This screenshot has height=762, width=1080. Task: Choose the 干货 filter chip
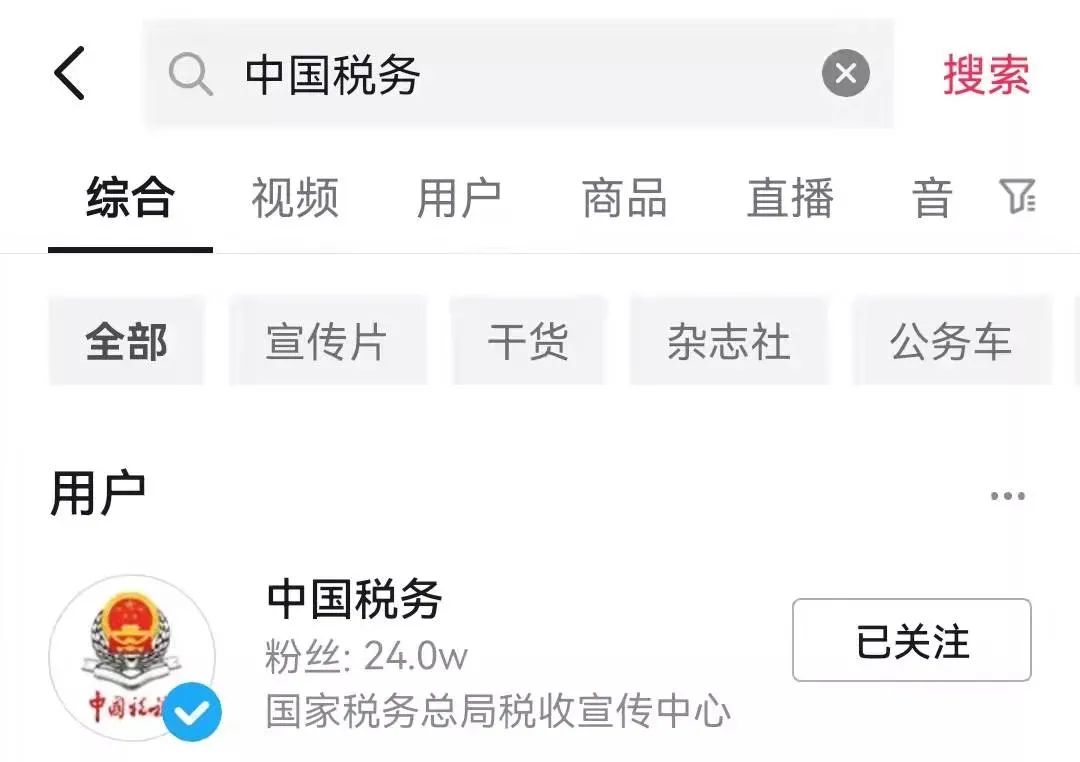click(x=528, y=341)
